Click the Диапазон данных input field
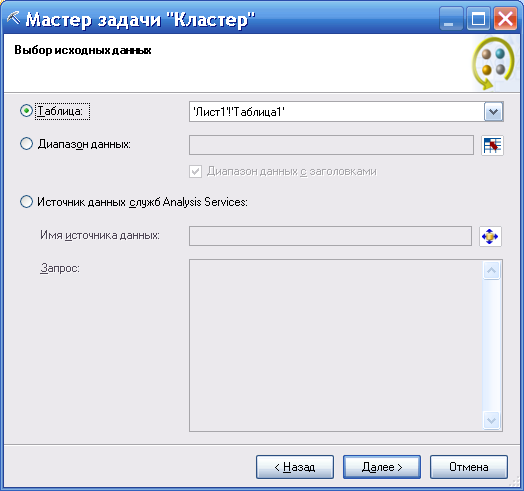524x491 pixels. coord(331,145)
